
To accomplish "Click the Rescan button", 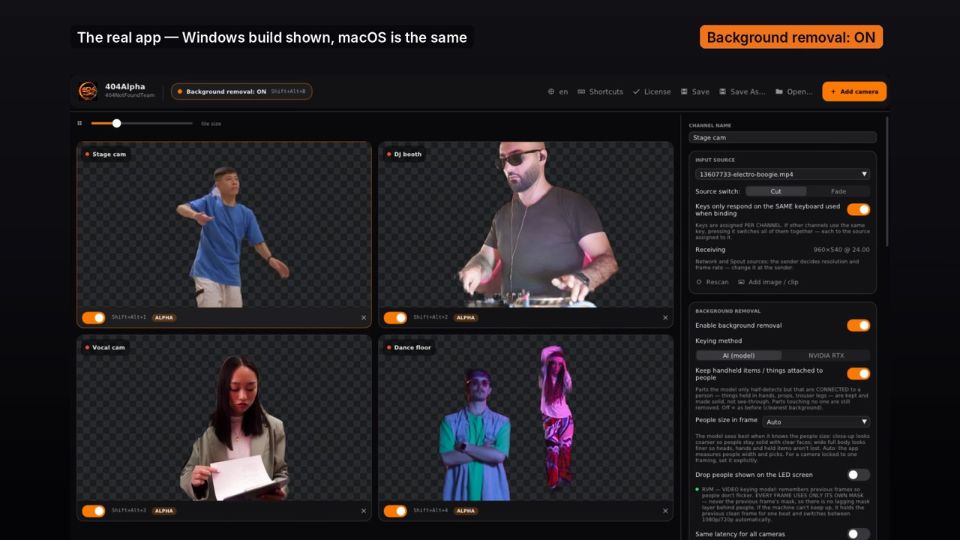I will 713,282.
